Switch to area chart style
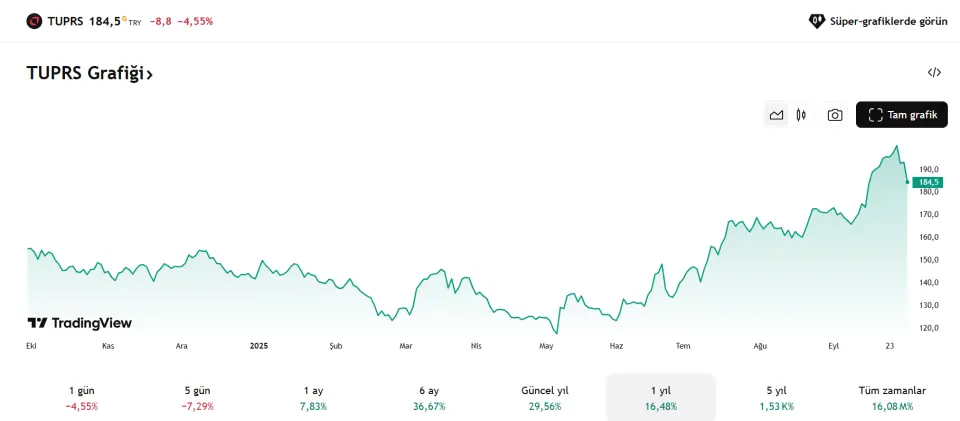960x421 pixels. click(x=776, y=115)
